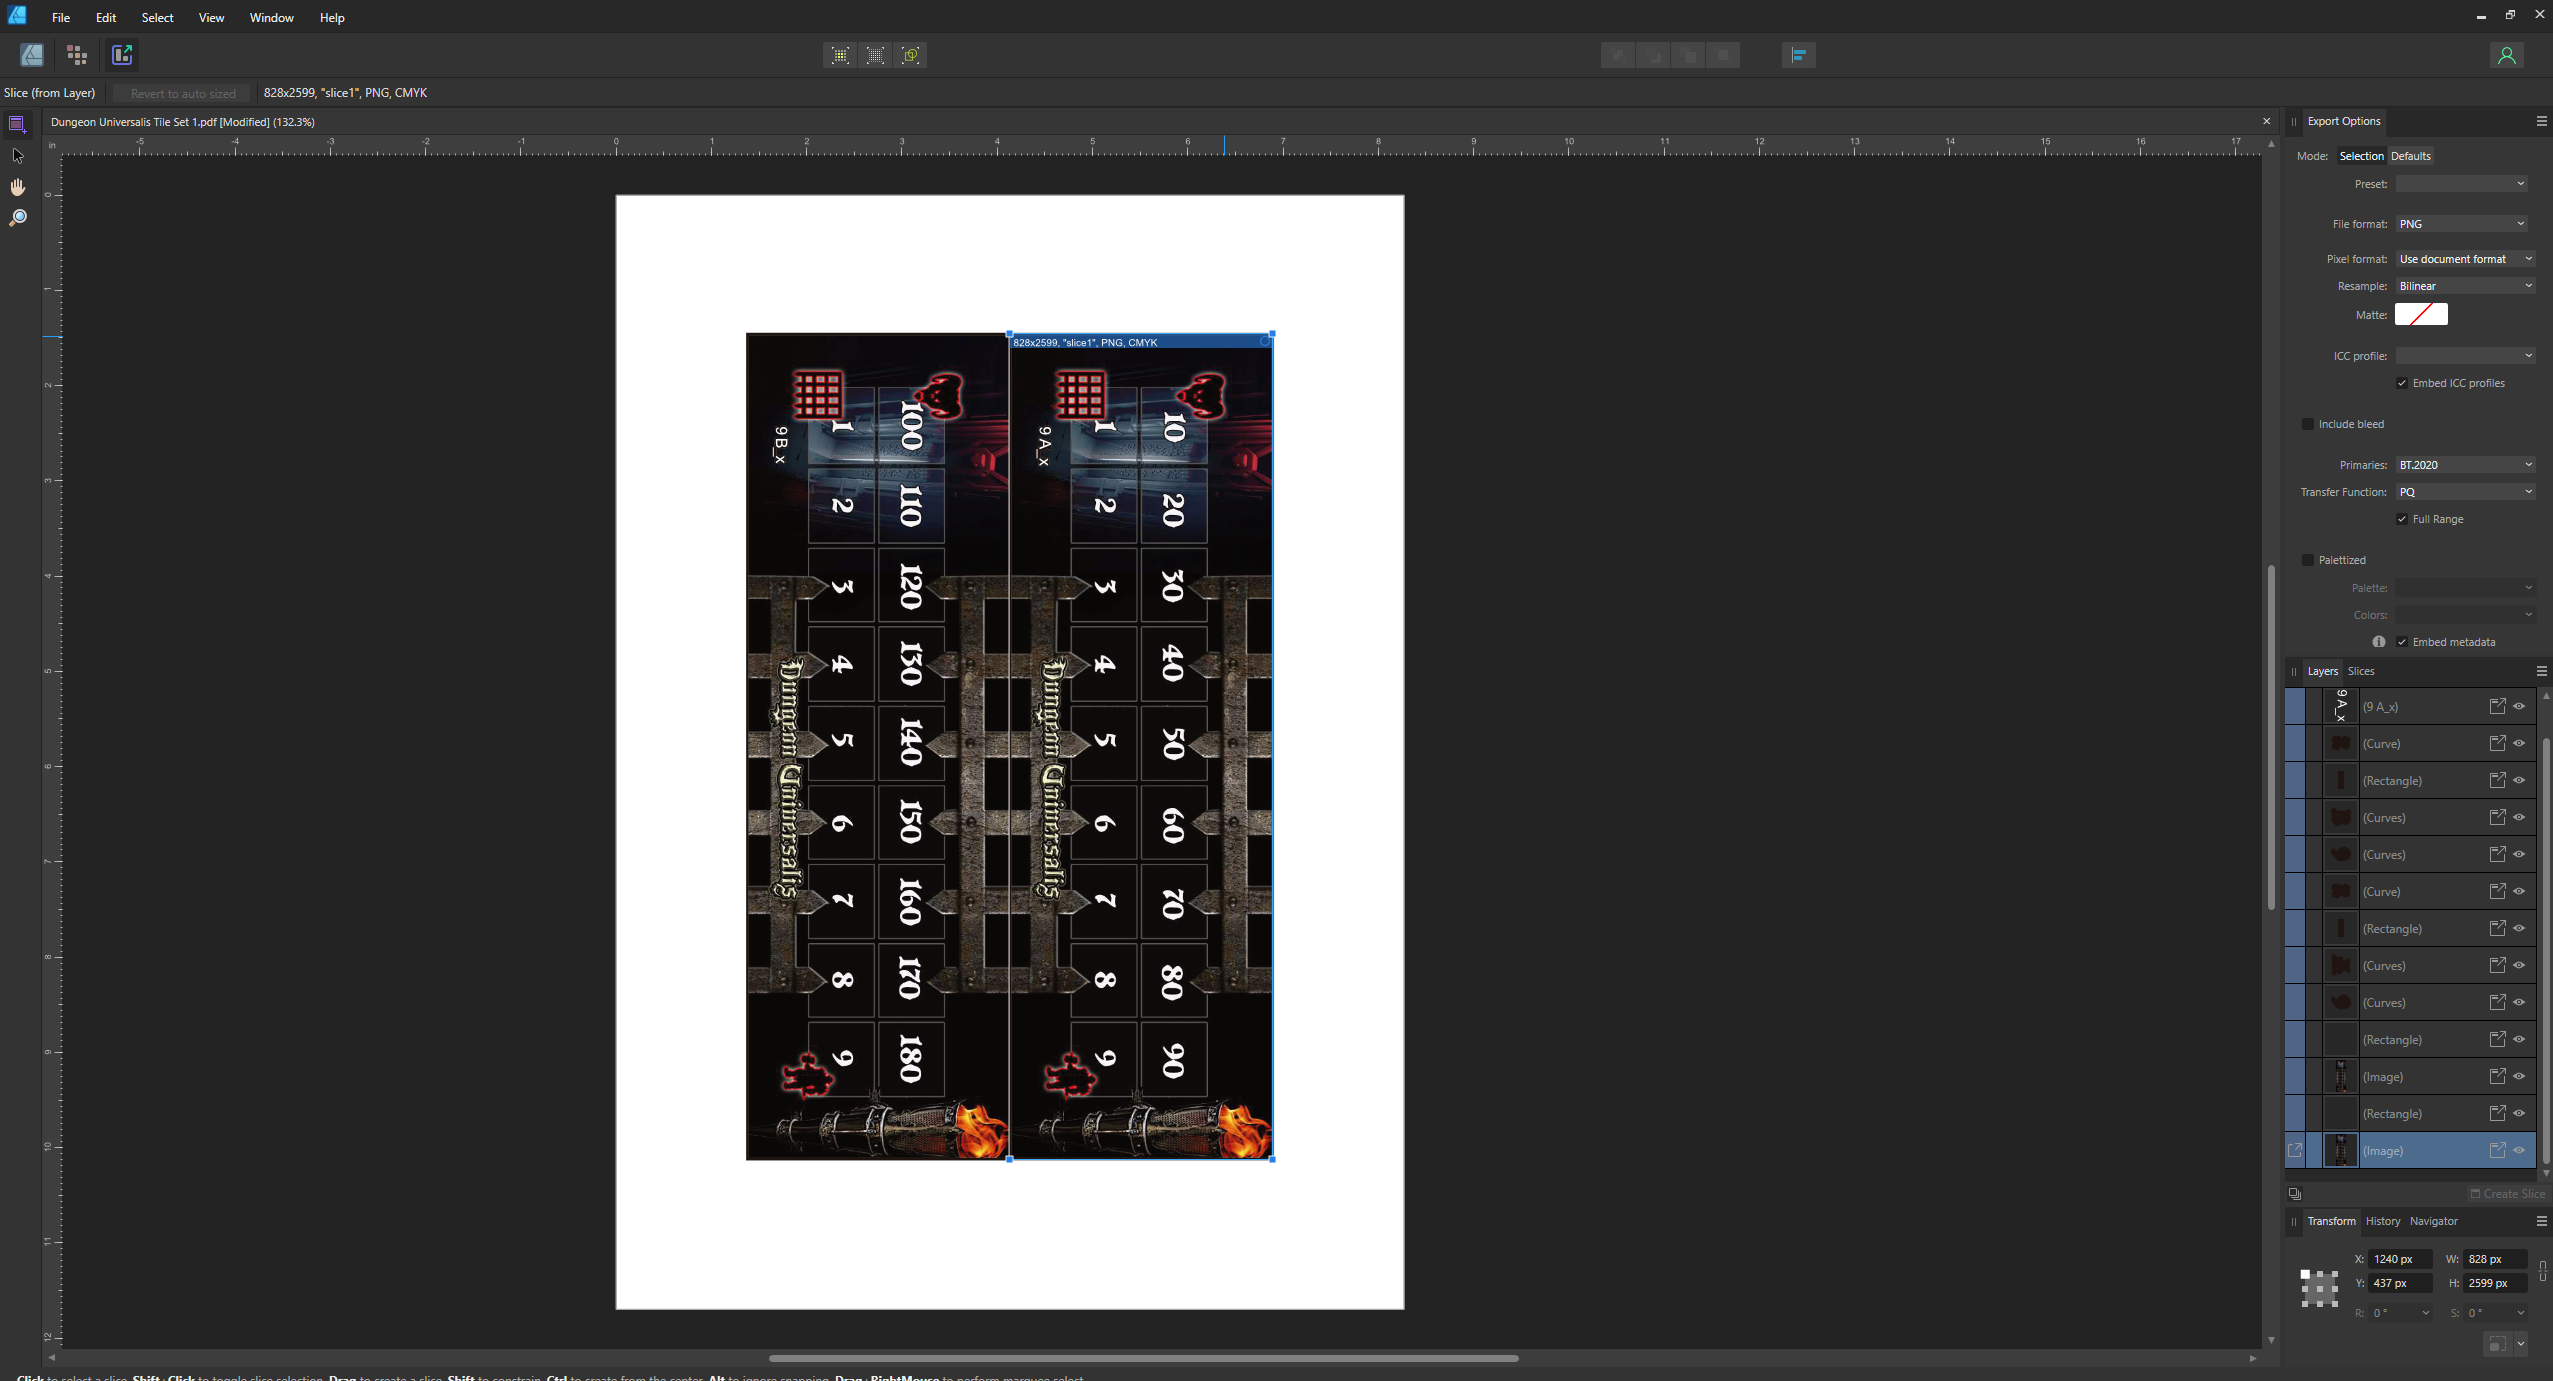Open the File menu
2553x1381 pixels.
click(x=61, y=17)
